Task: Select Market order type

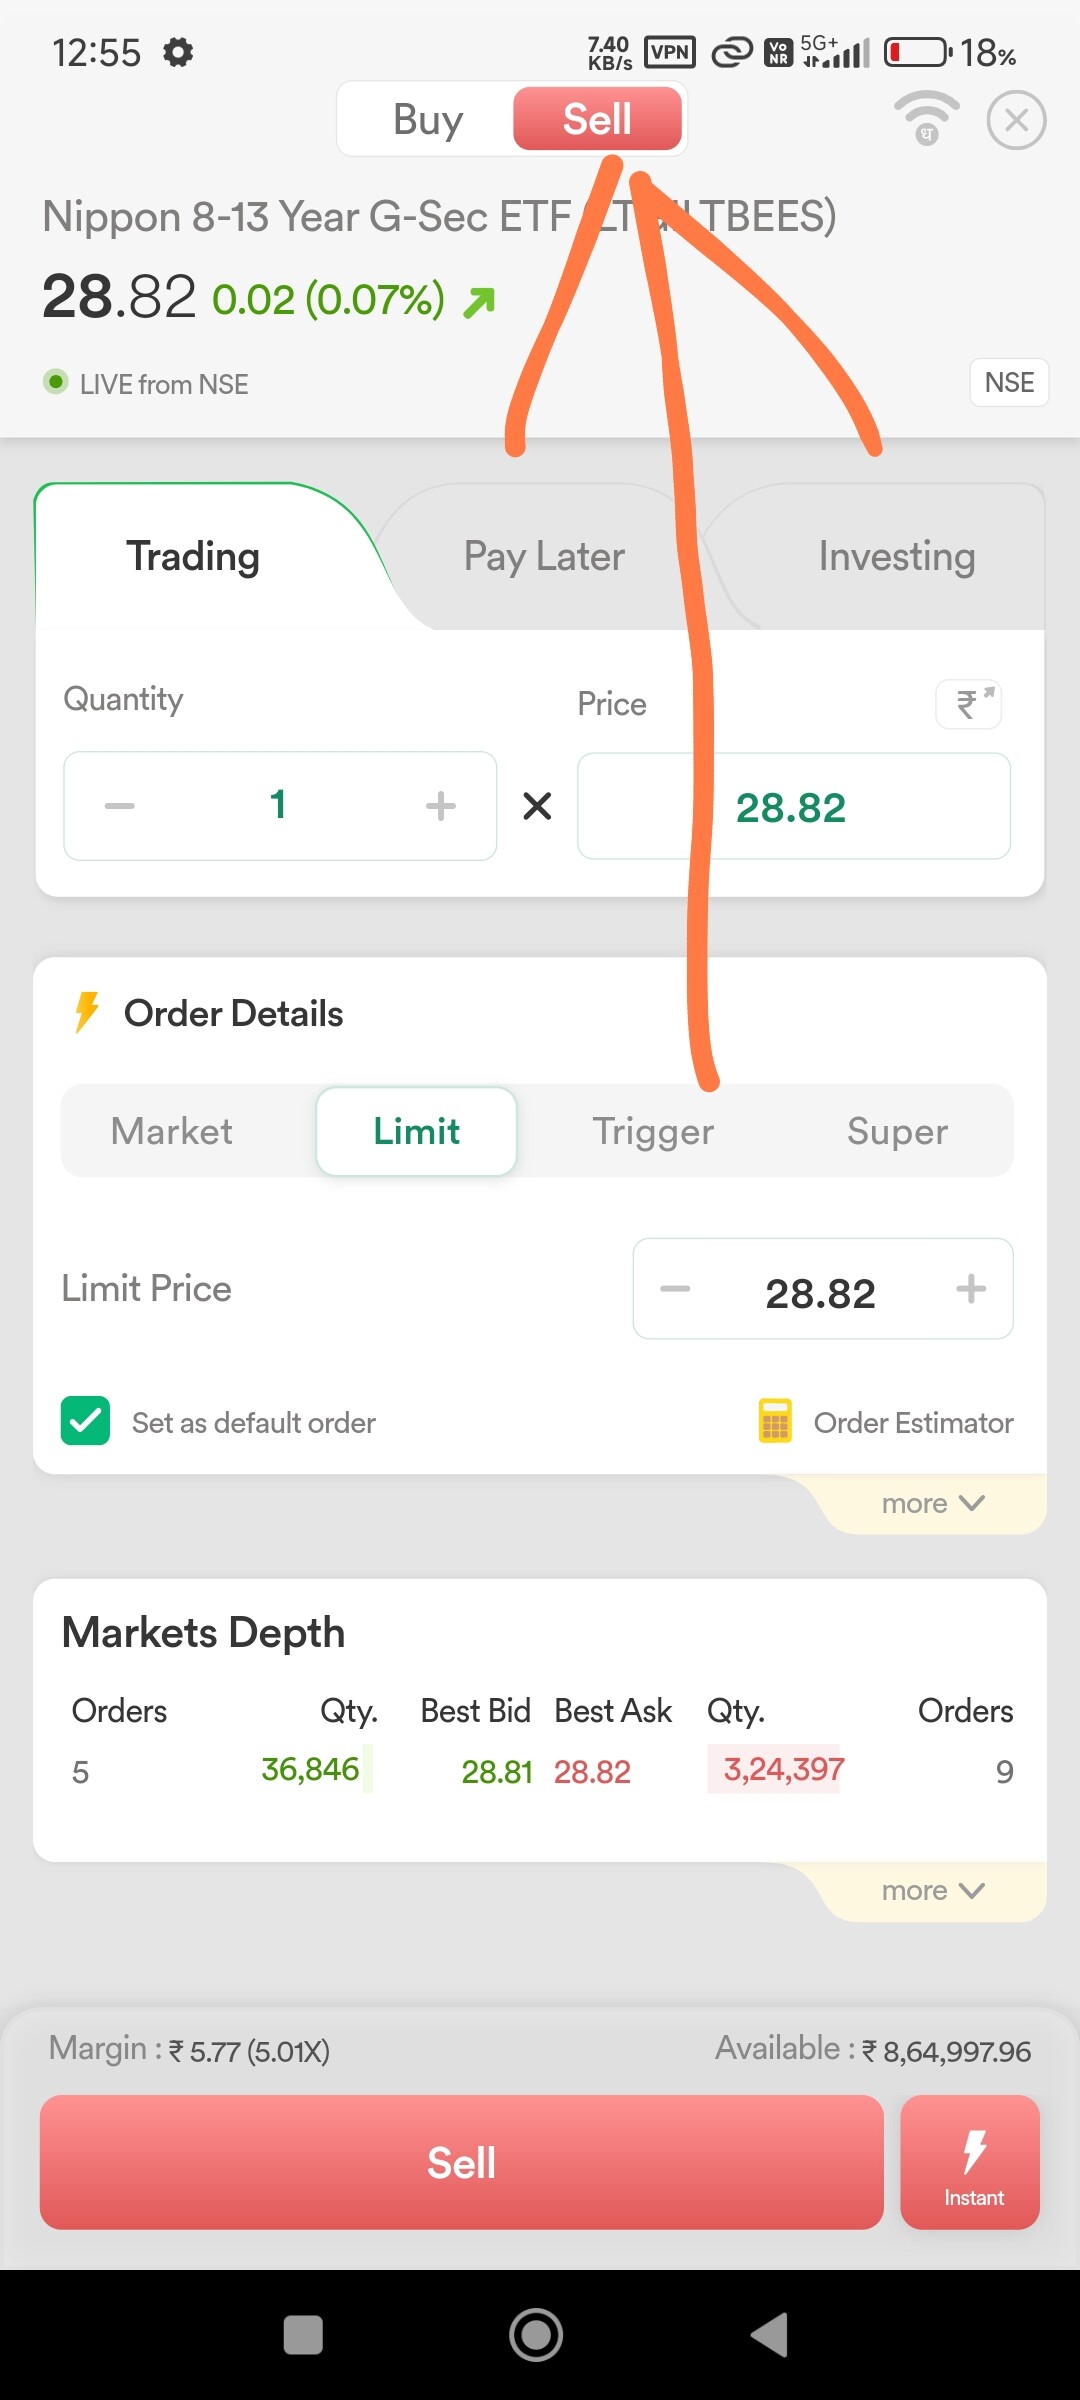Action: [172, 1132]
